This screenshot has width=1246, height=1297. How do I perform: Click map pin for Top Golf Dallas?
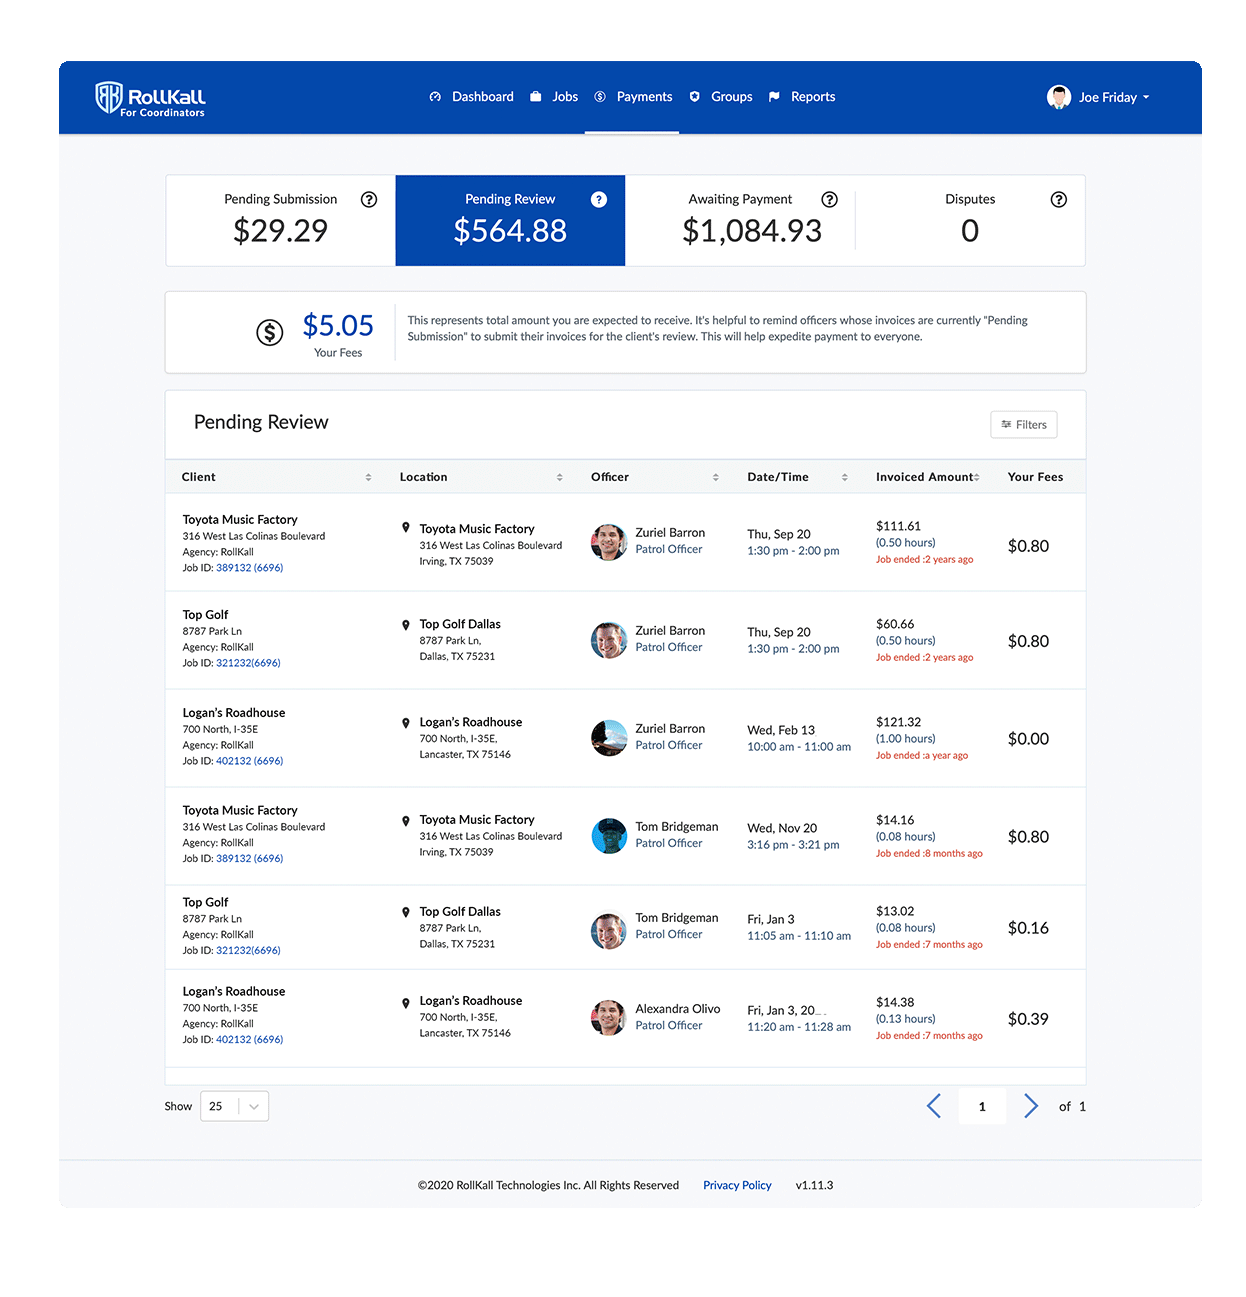[406, 625]
